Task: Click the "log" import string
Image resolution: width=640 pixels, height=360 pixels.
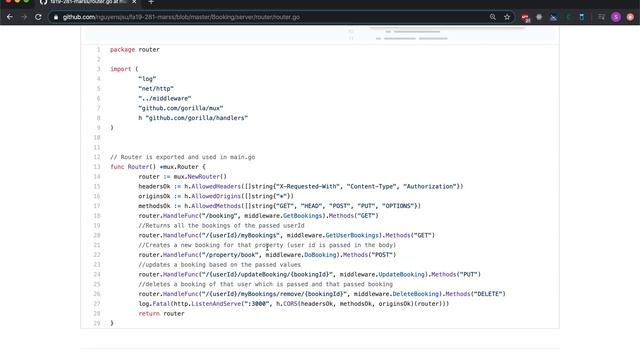Action: [x=147, y=79]
